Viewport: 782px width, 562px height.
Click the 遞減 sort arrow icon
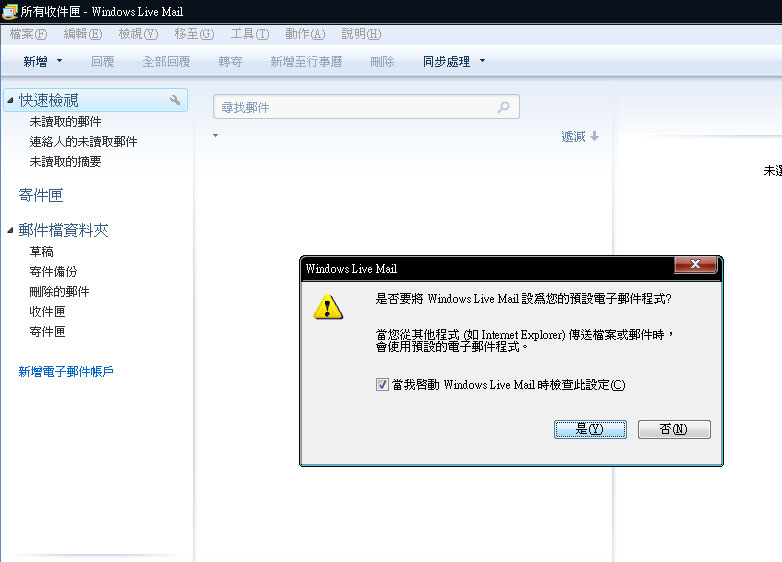(x=594, y=136)
